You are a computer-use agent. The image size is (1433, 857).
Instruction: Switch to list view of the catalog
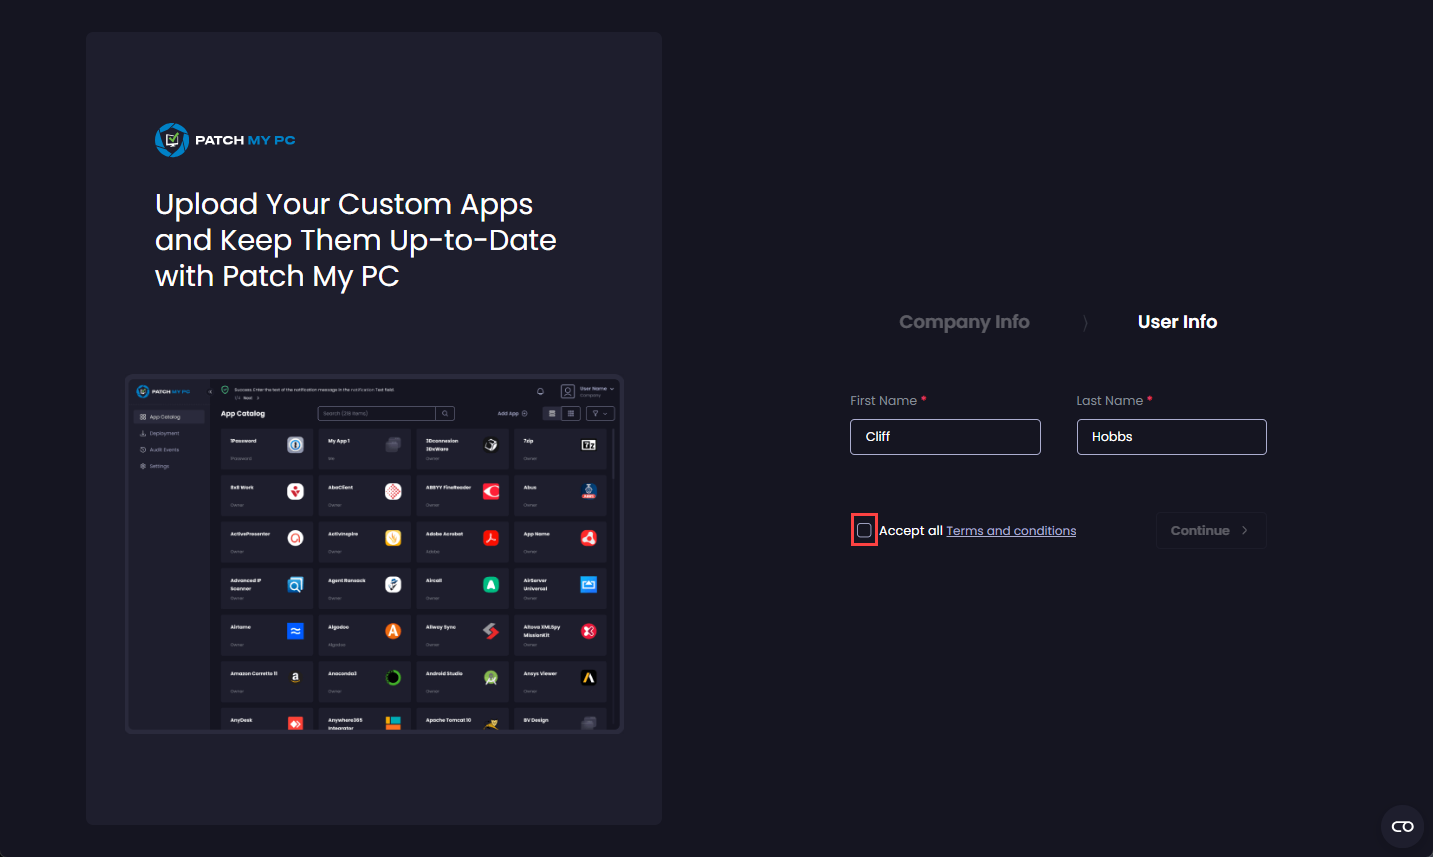click(x=553, y=413)
